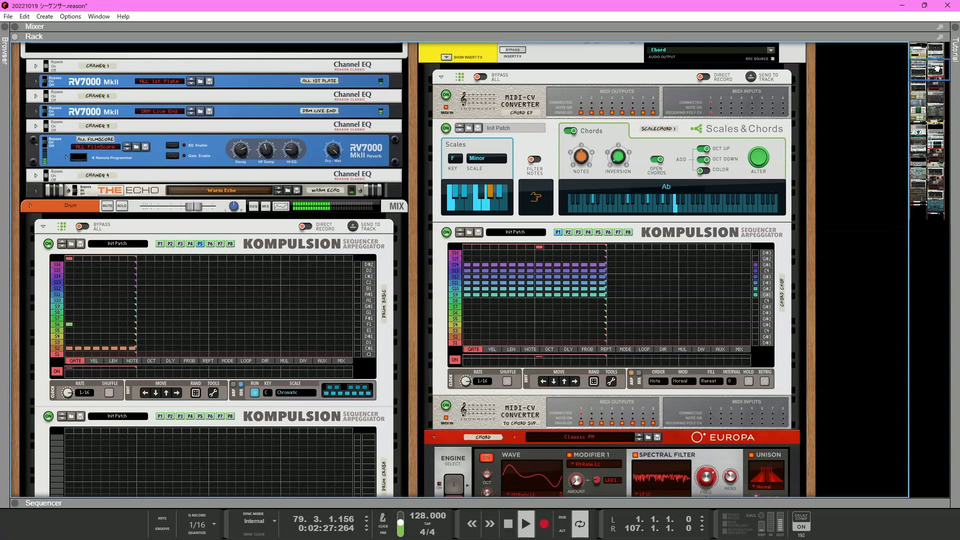This screenshot has width=960, height=540.
Task: Click the hand icon under Filter Notes
Action: pos(536,197)
